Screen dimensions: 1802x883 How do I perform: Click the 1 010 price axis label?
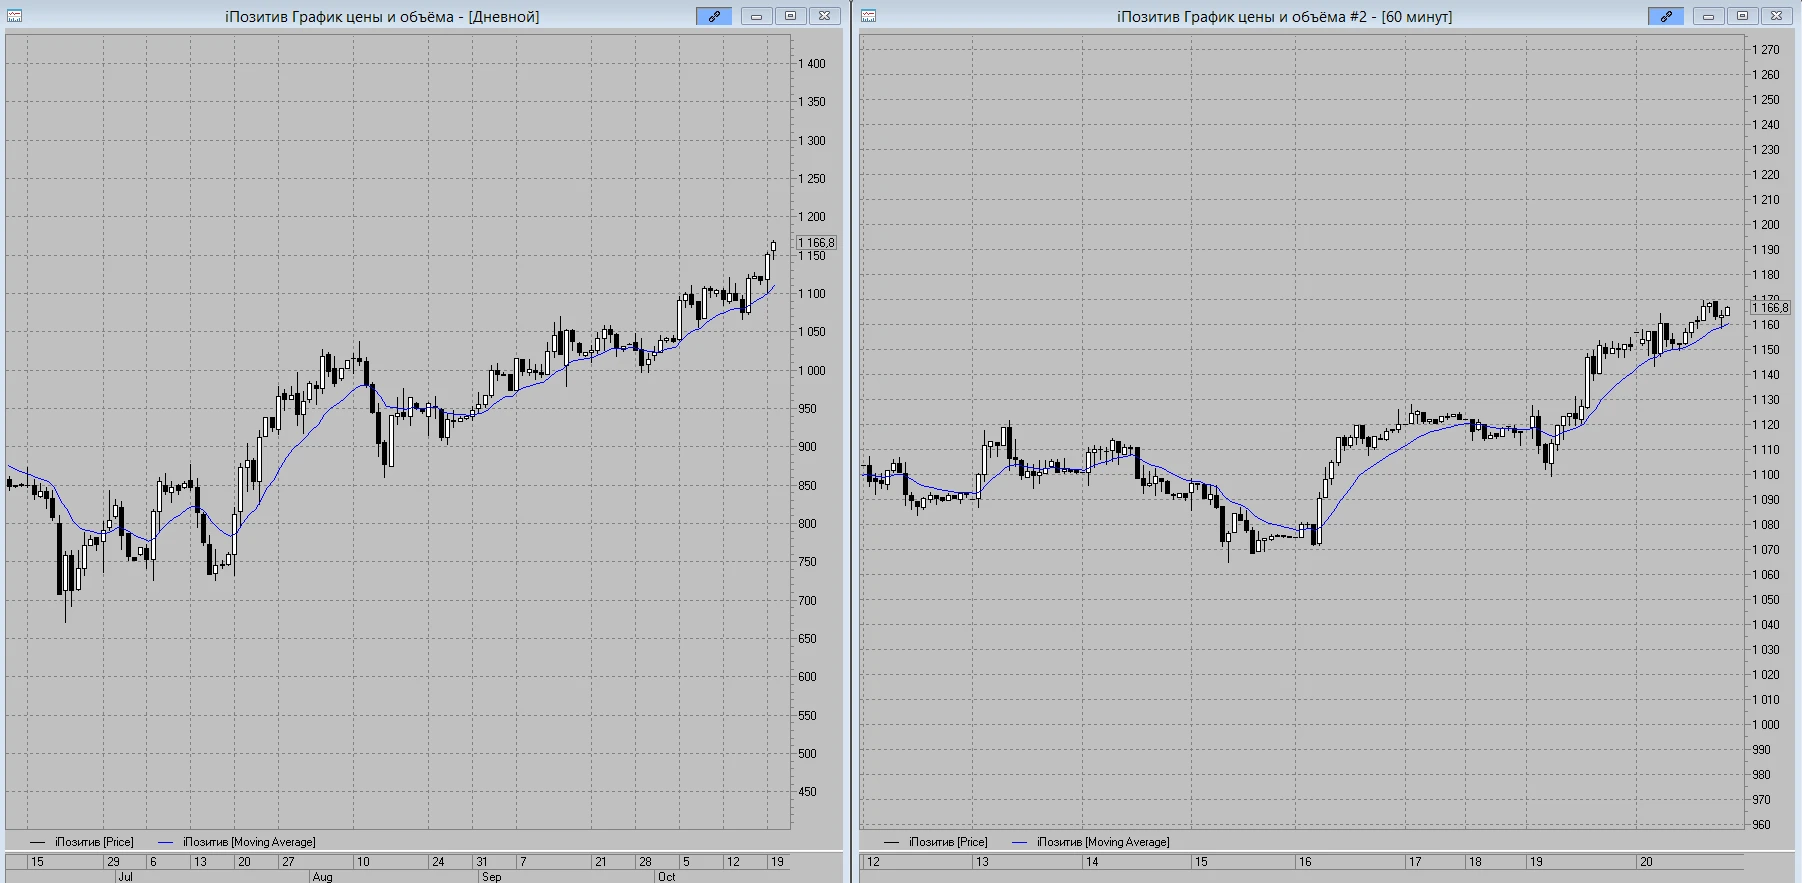[x=1766, y=700]
